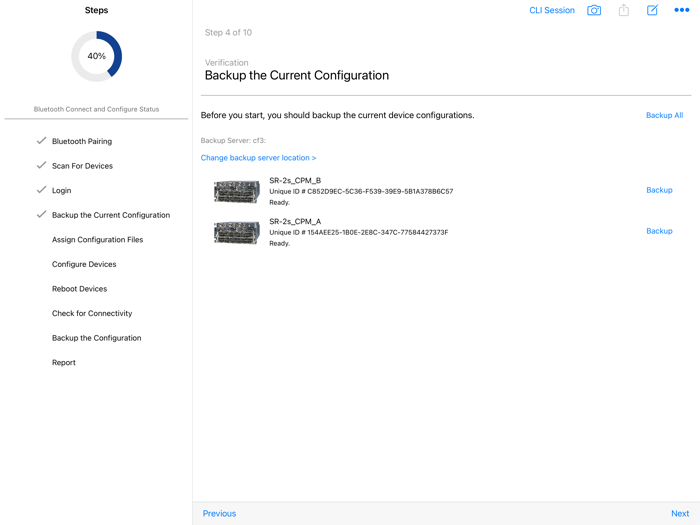Click the 40% progress ring
Viewport: 700px width, 525px height.
coord(96,56)
